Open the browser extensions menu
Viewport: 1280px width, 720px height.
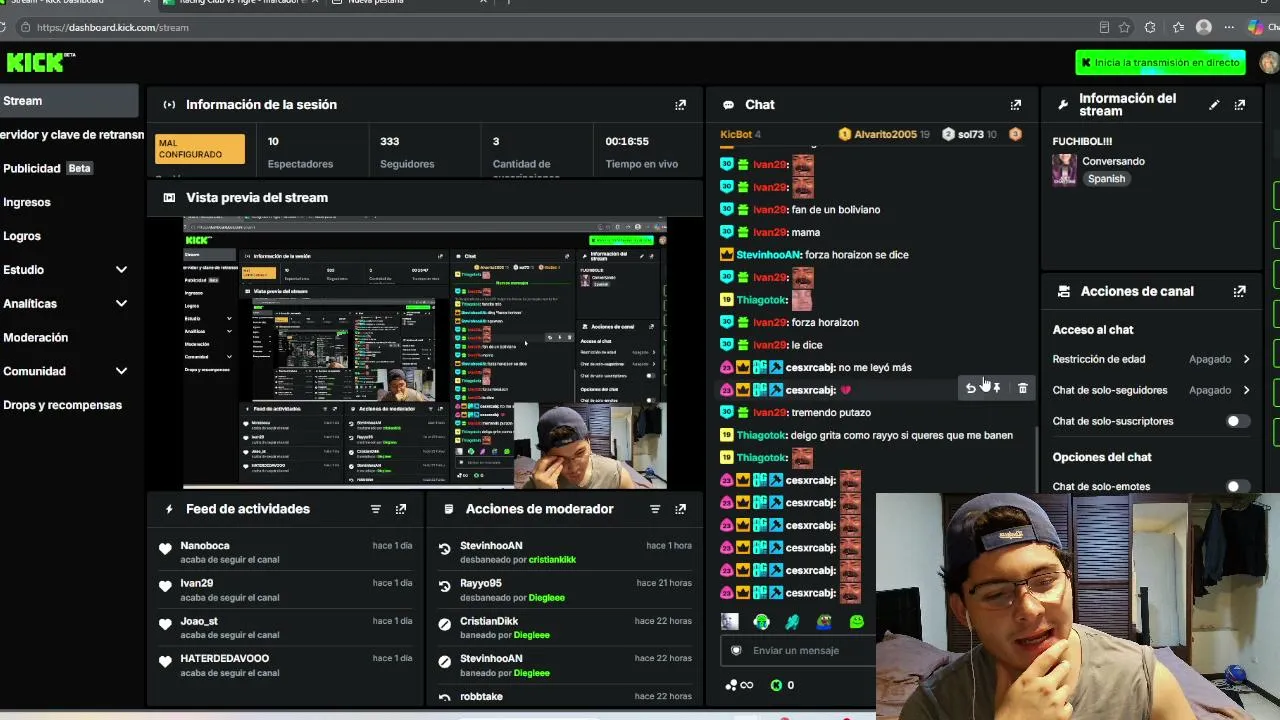pos(1151,27)
